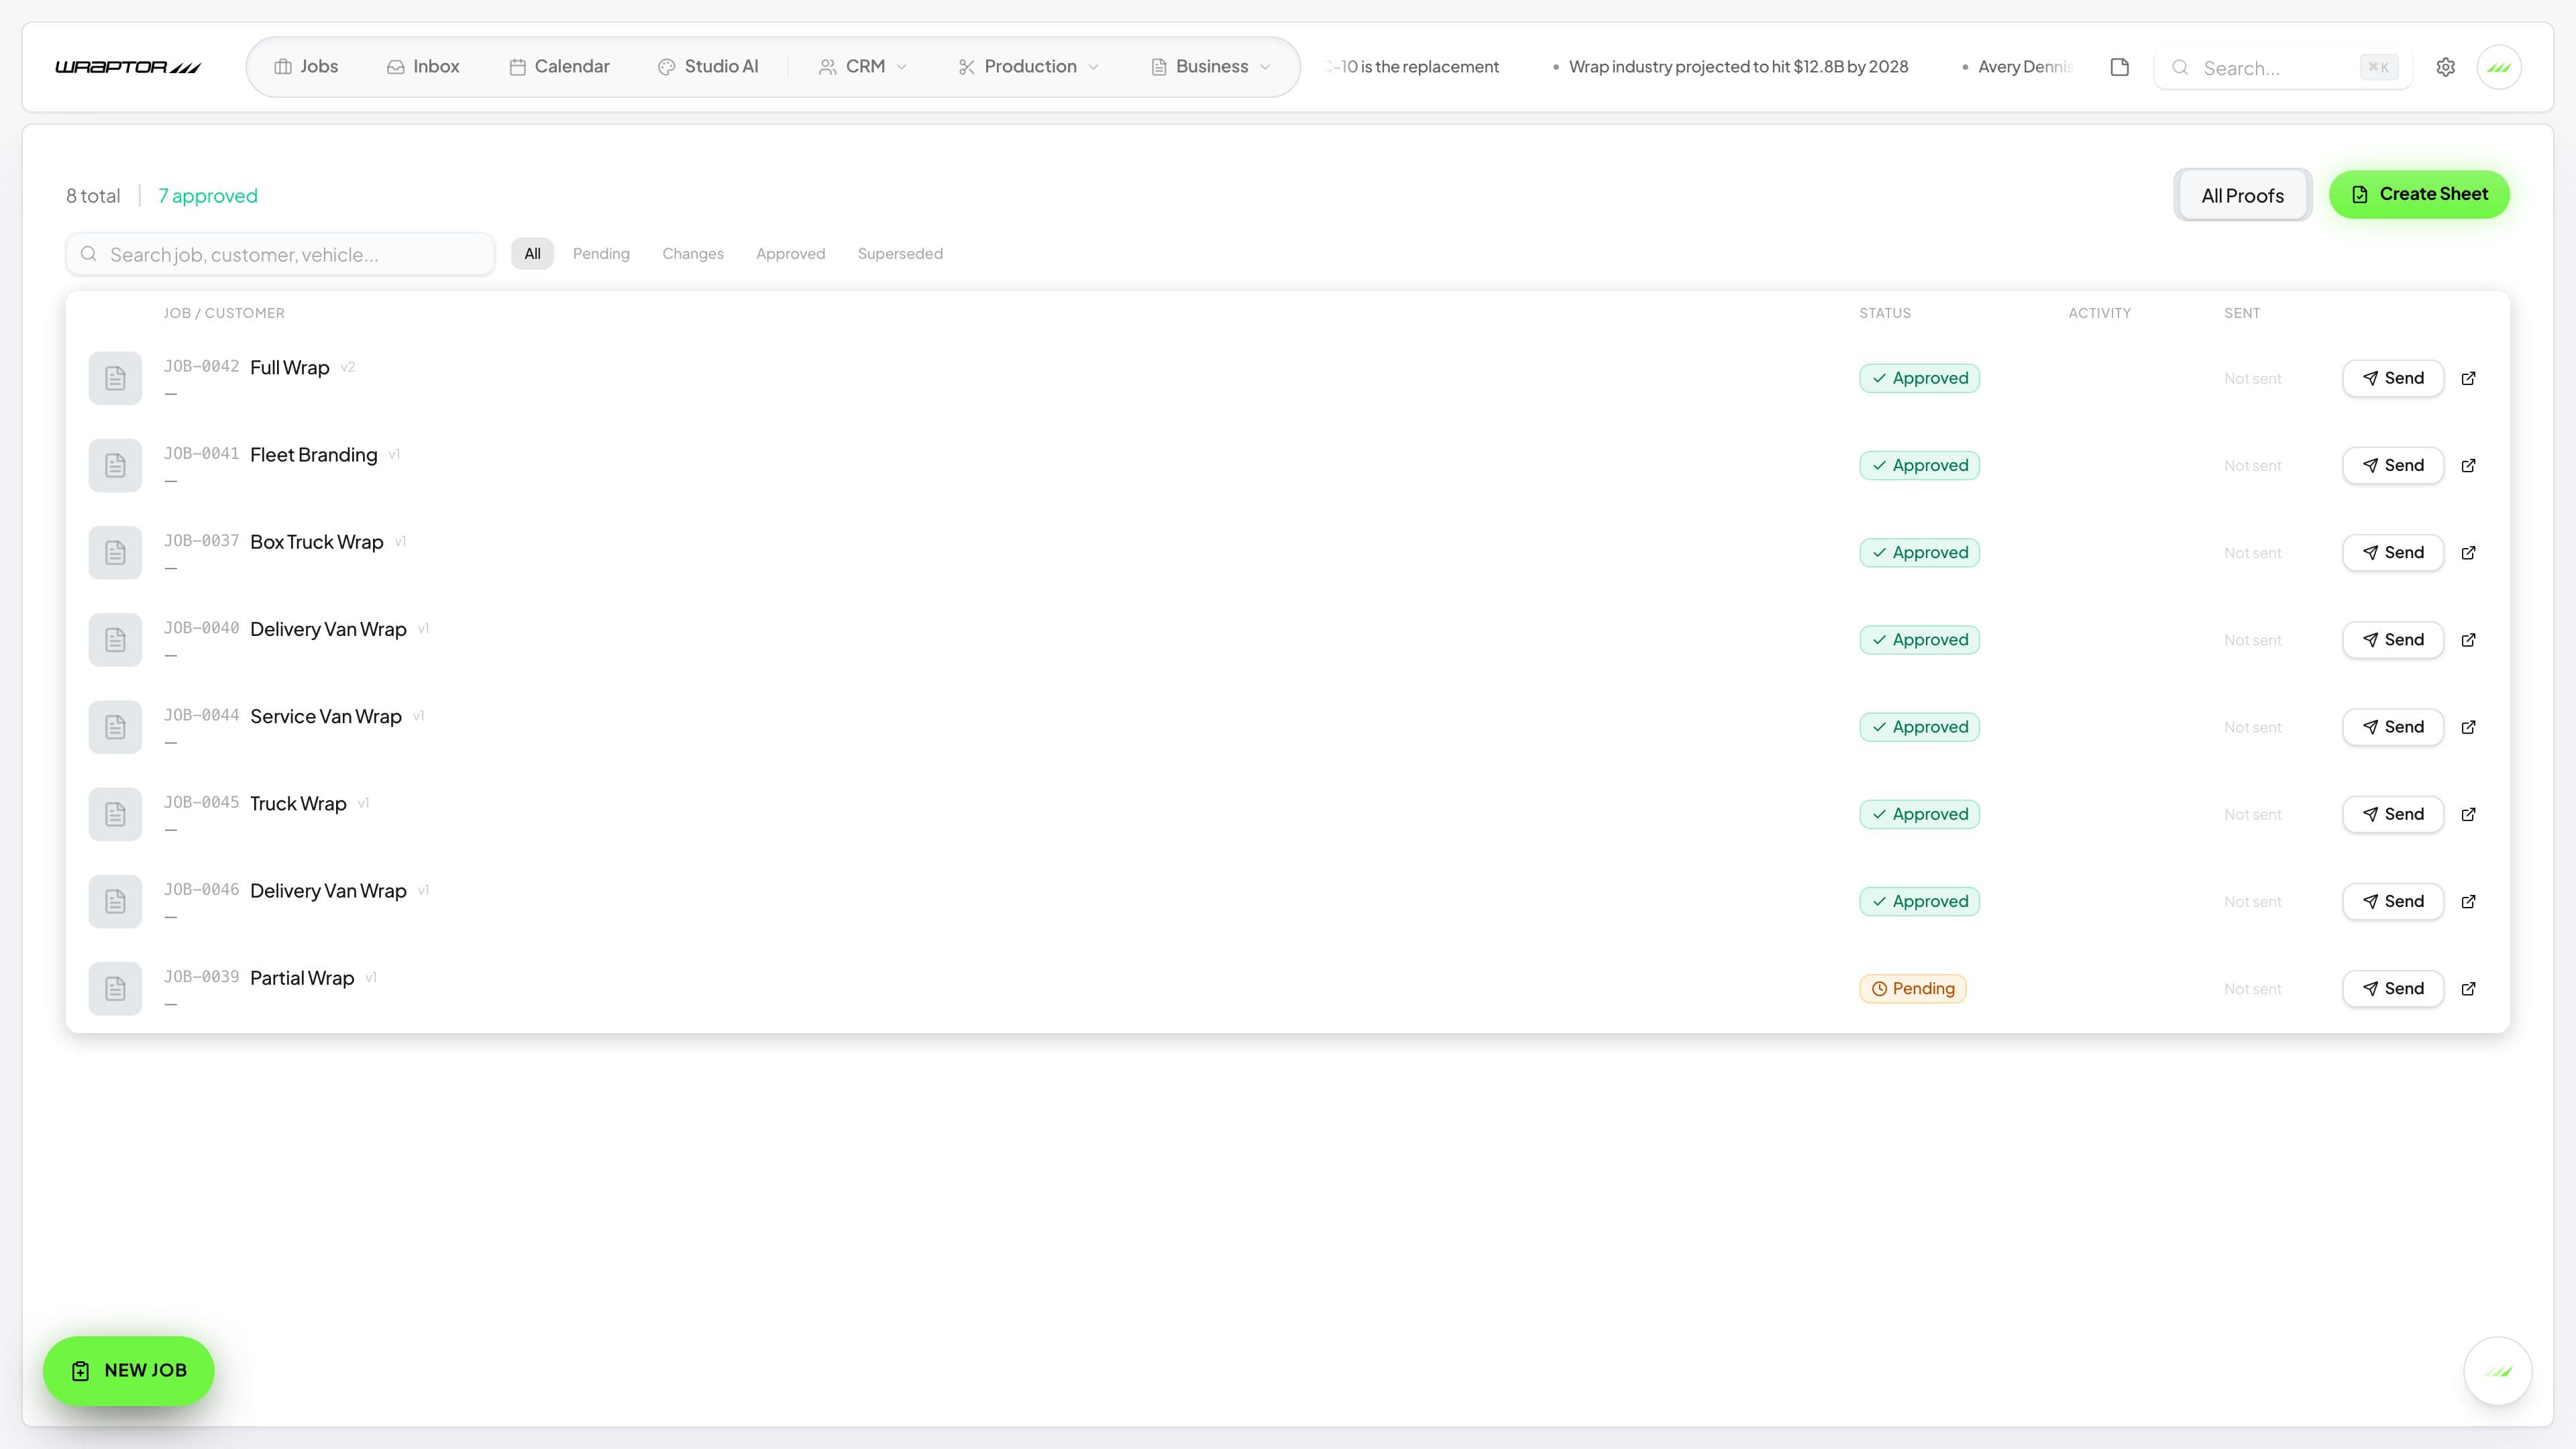The height and width of the screenshot is (1449, 2576).
Task: Click the document thumbnail for JOB-0045
Action: coord(115,814)
